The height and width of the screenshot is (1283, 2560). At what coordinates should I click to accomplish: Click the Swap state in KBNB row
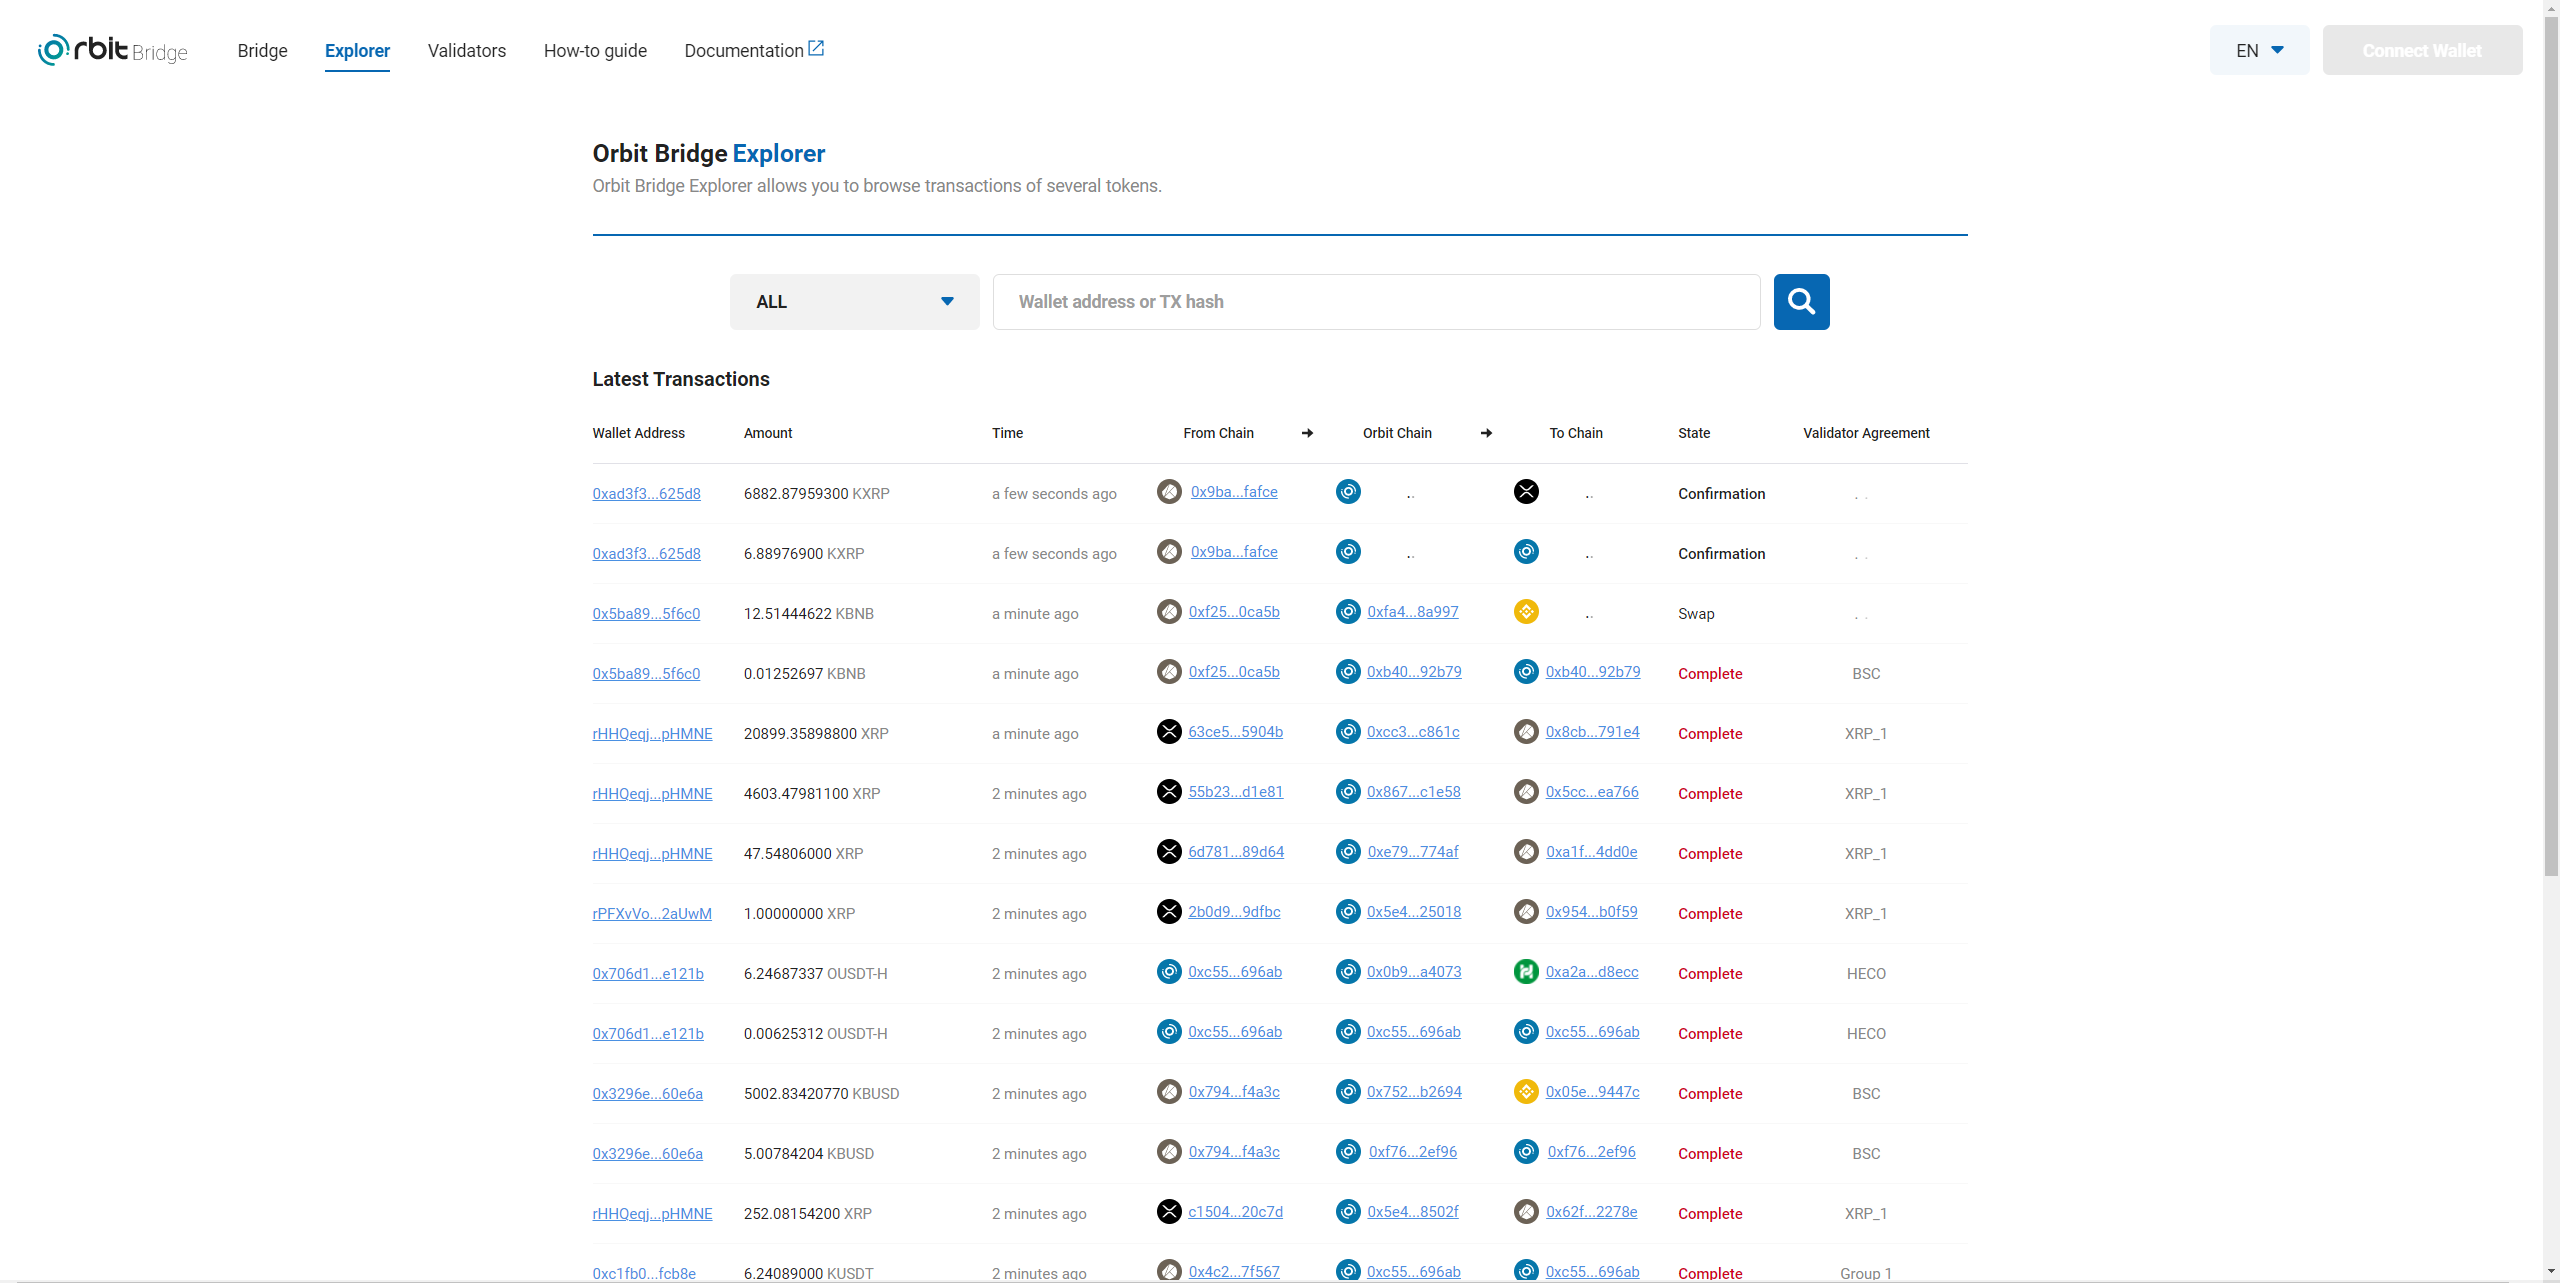[x=1696, y=614]
